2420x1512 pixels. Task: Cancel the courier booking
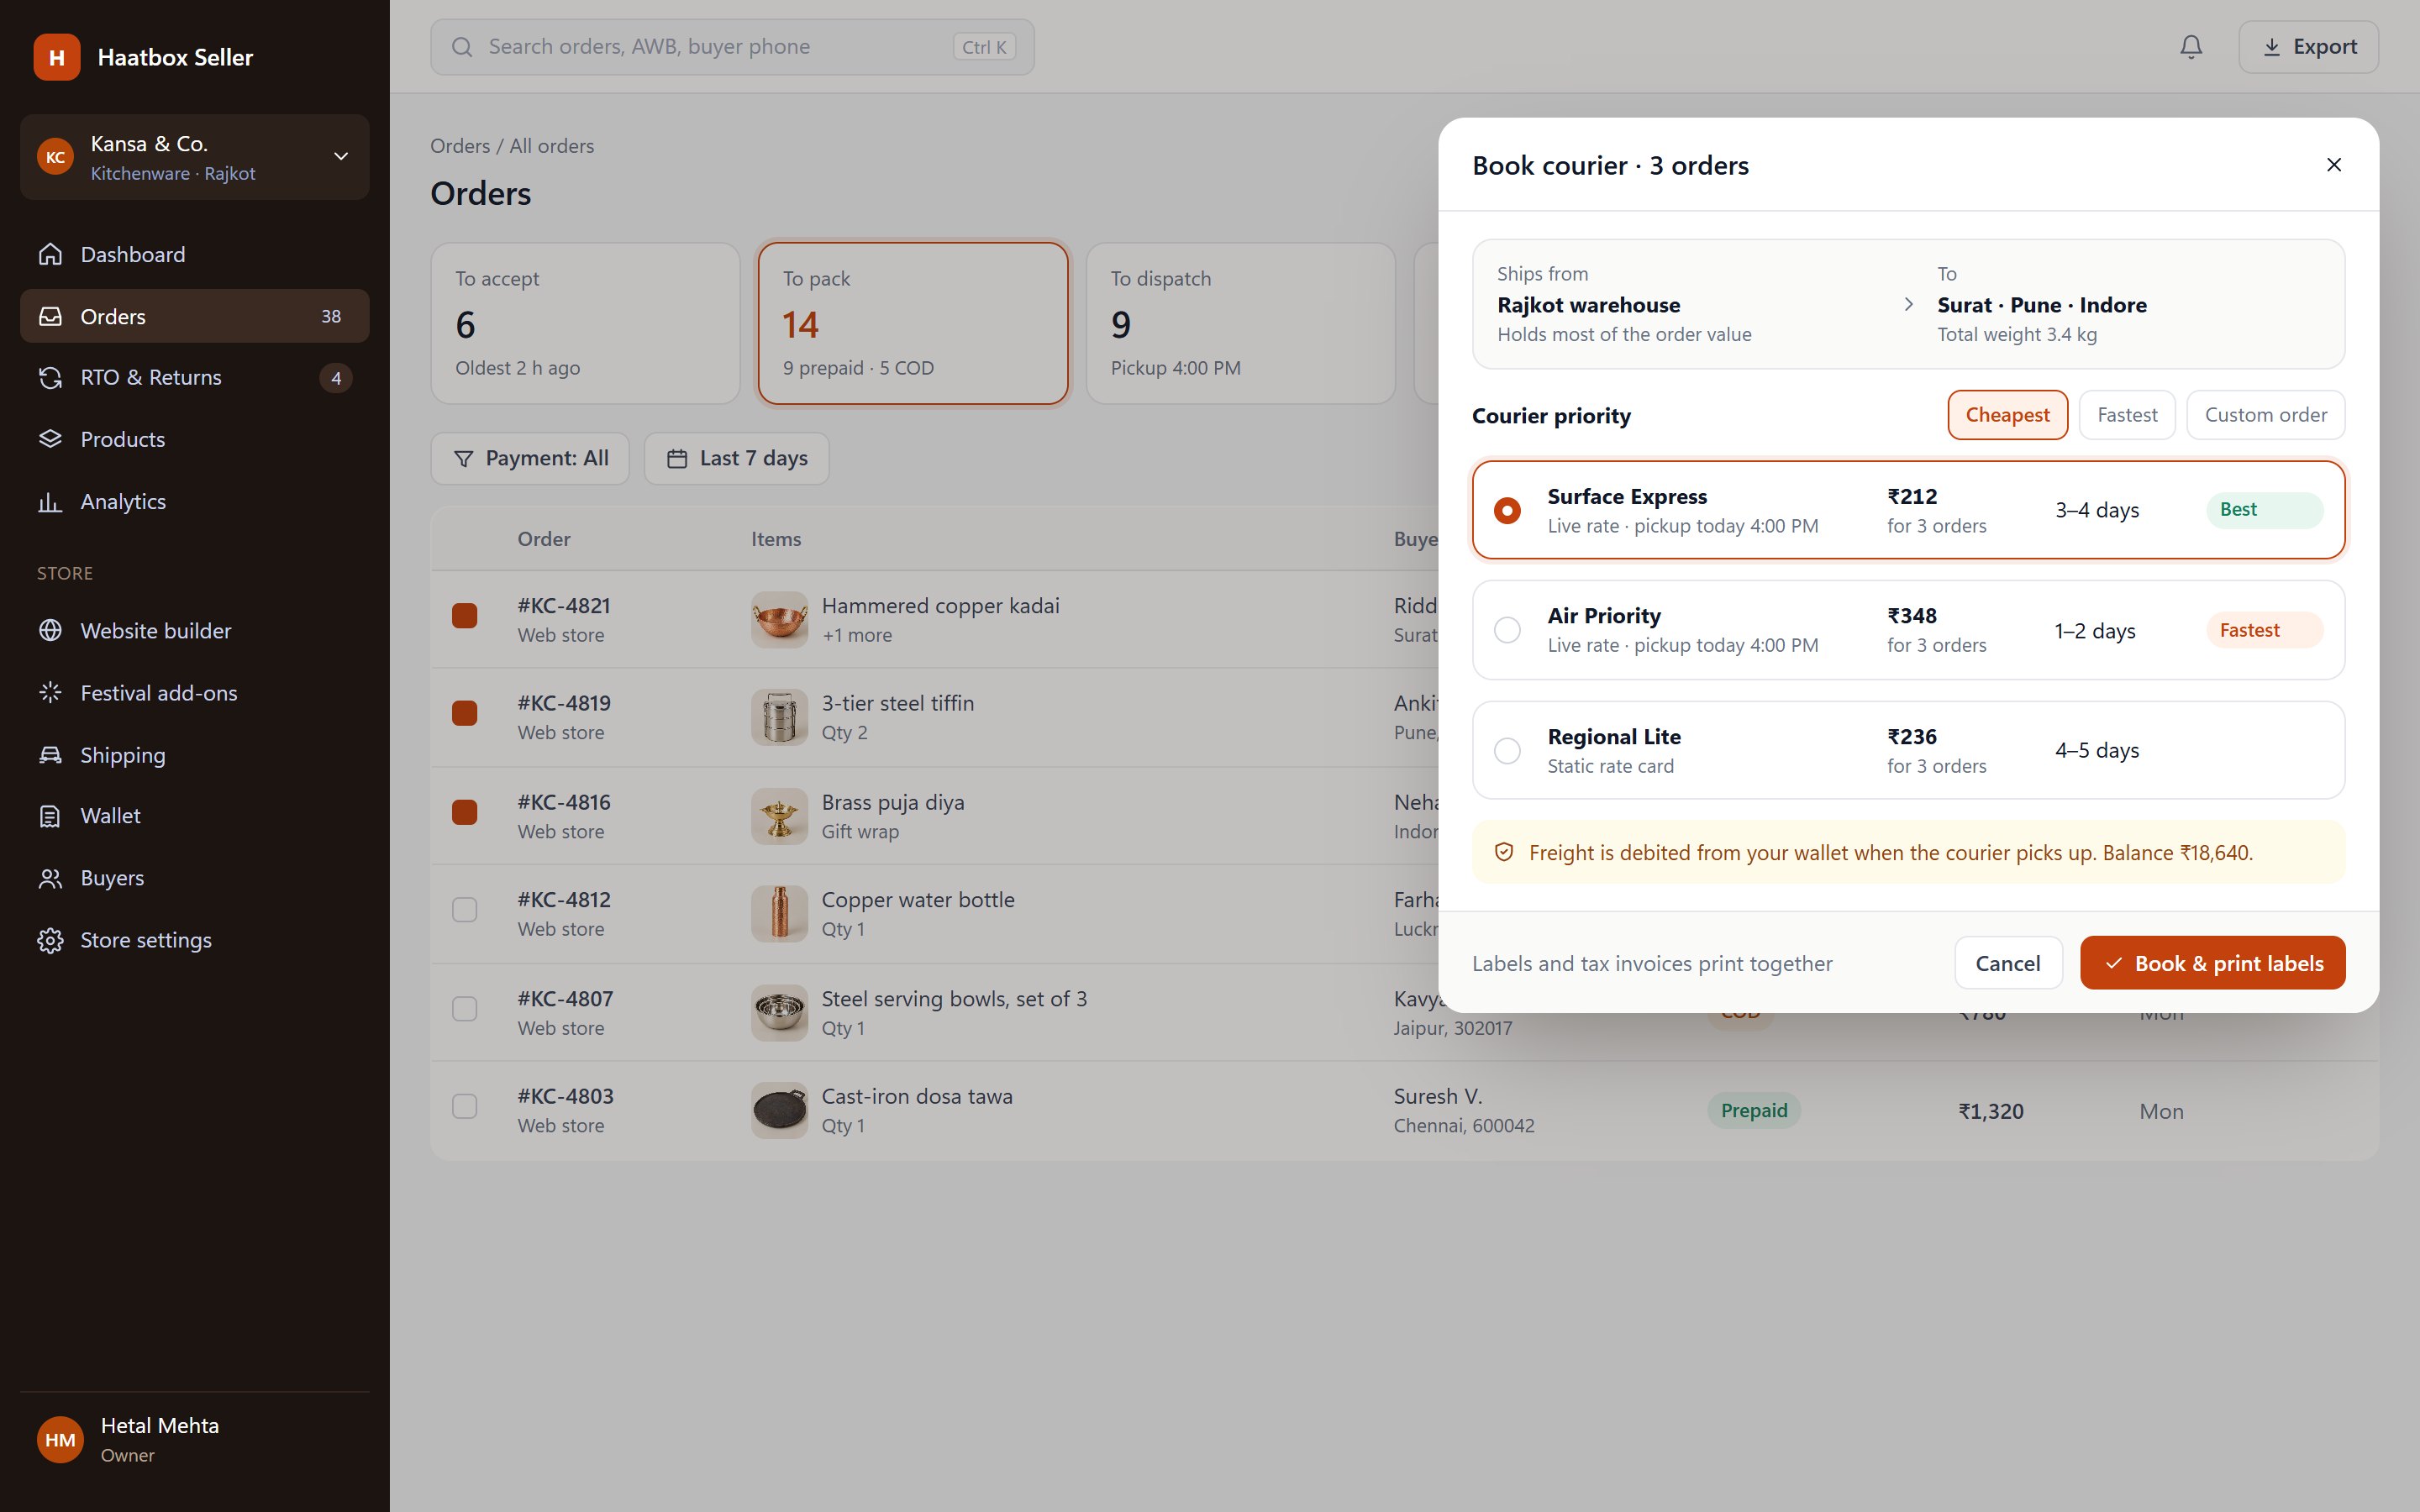2008,963
